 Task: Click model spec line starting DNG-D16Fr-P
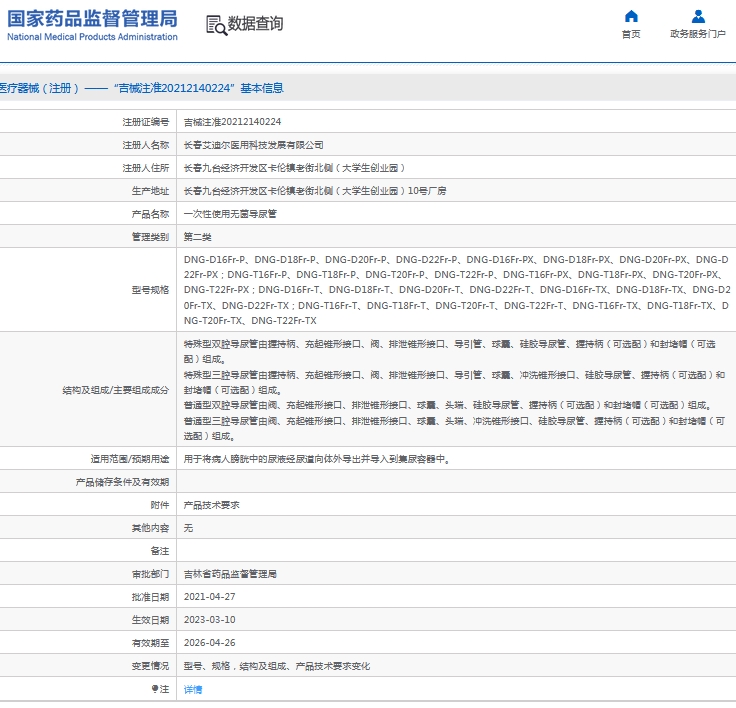[456, 260]
